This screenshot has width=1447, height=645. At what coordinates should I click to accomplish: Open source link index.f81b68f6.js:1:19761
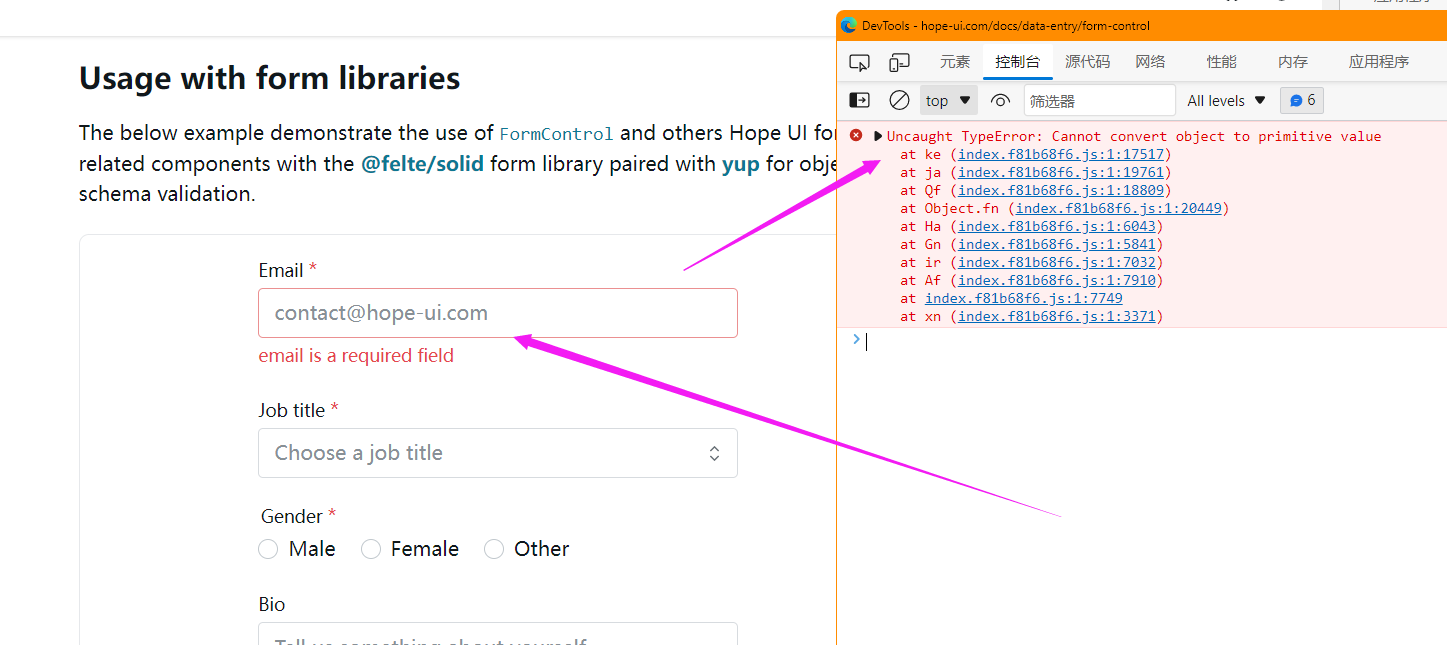1061,172
